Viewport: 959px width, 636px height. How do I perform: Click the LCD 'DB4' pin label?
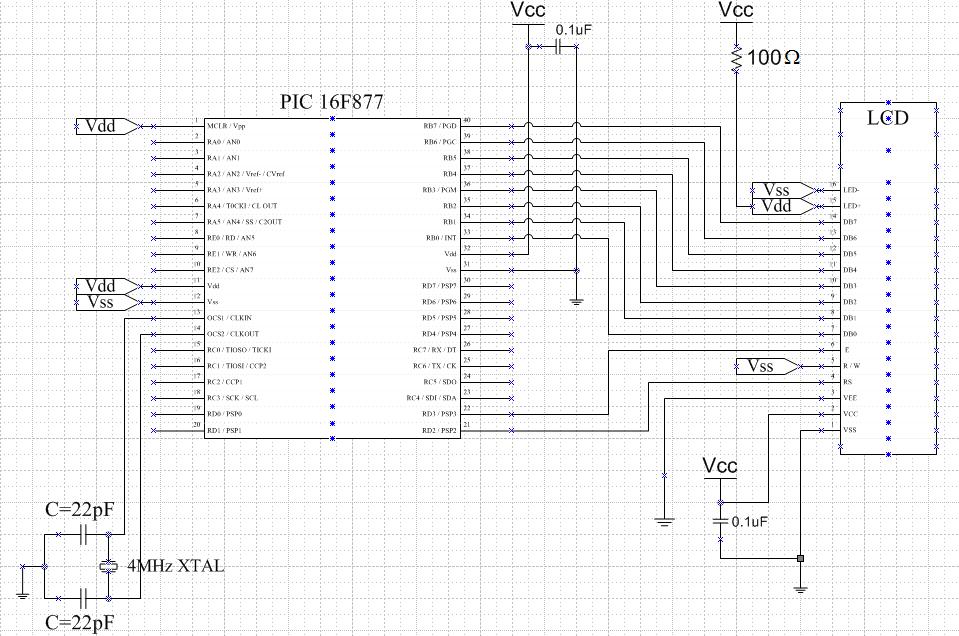[850, 270]
